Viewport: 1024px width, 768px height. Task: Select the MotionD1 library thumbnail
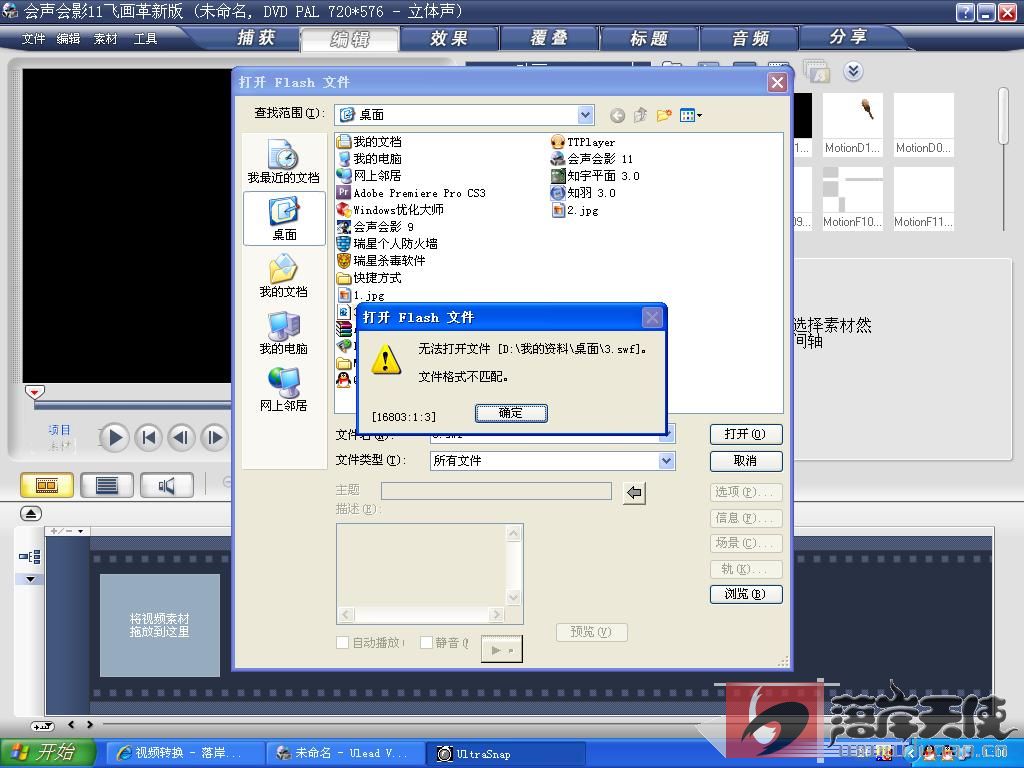(x=852, y=124)
